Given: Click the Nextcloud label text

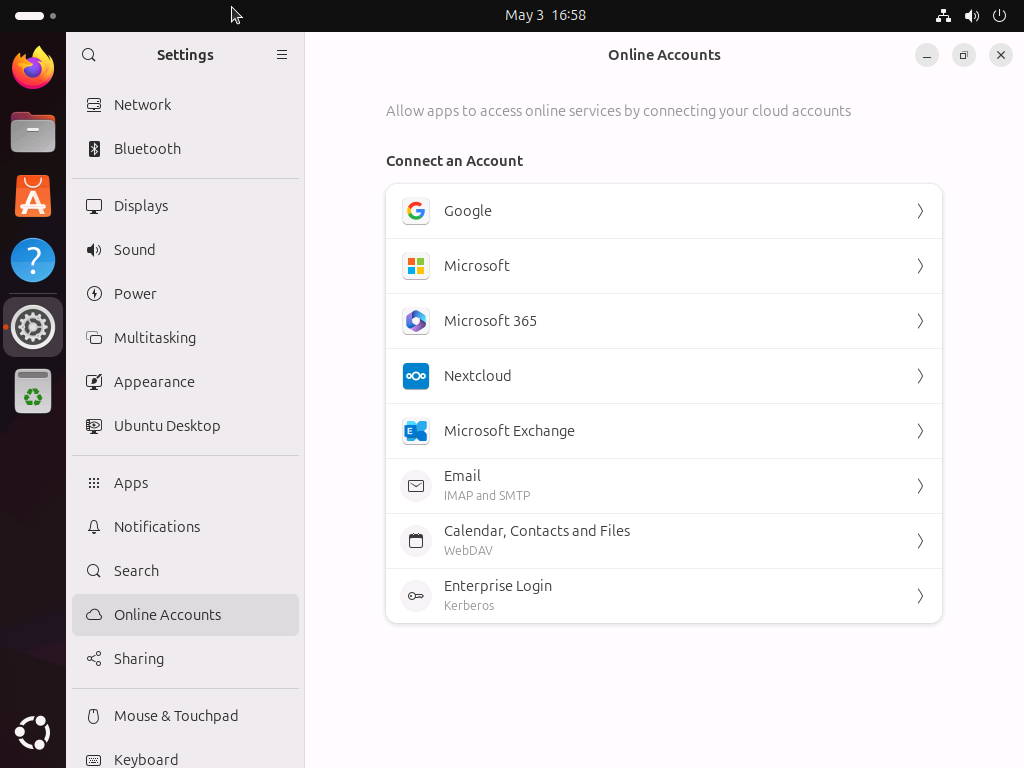Looking at the screenshot, I should coord(477,376).
